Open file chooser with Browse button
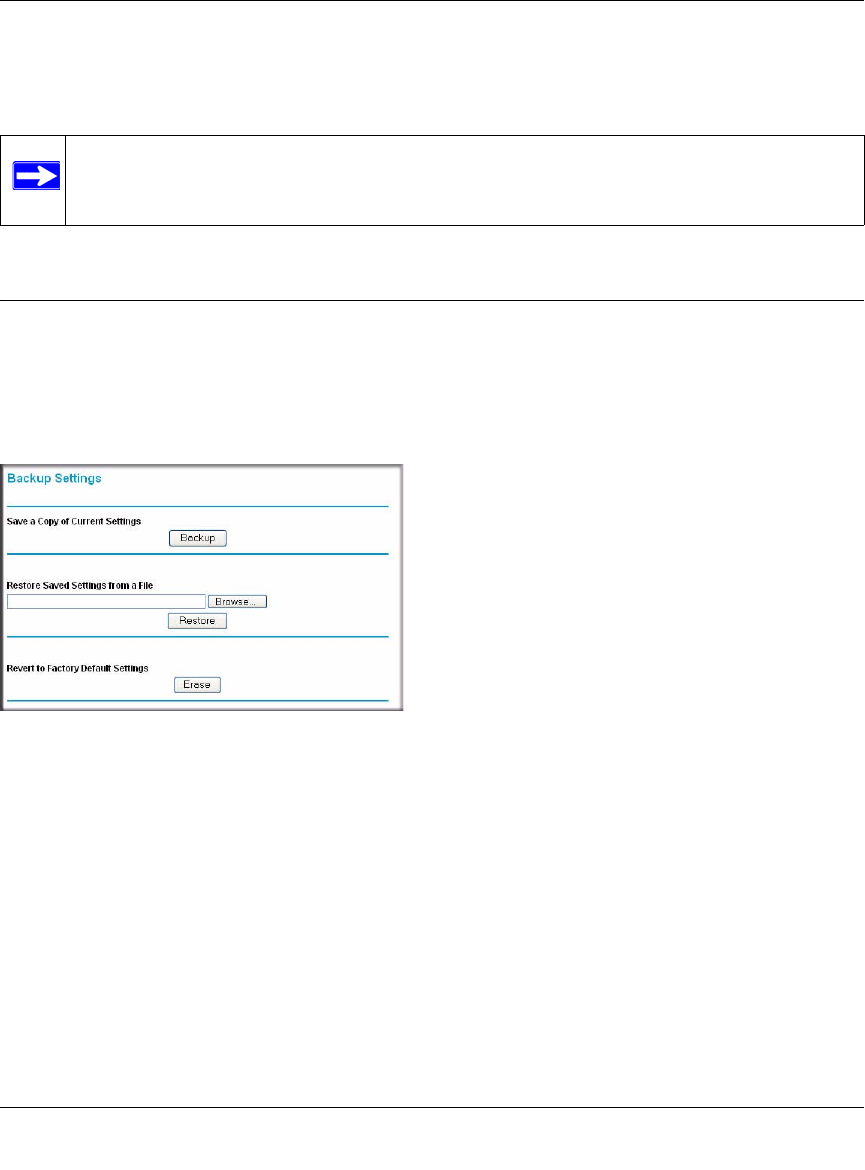 (x=237, y=601)
